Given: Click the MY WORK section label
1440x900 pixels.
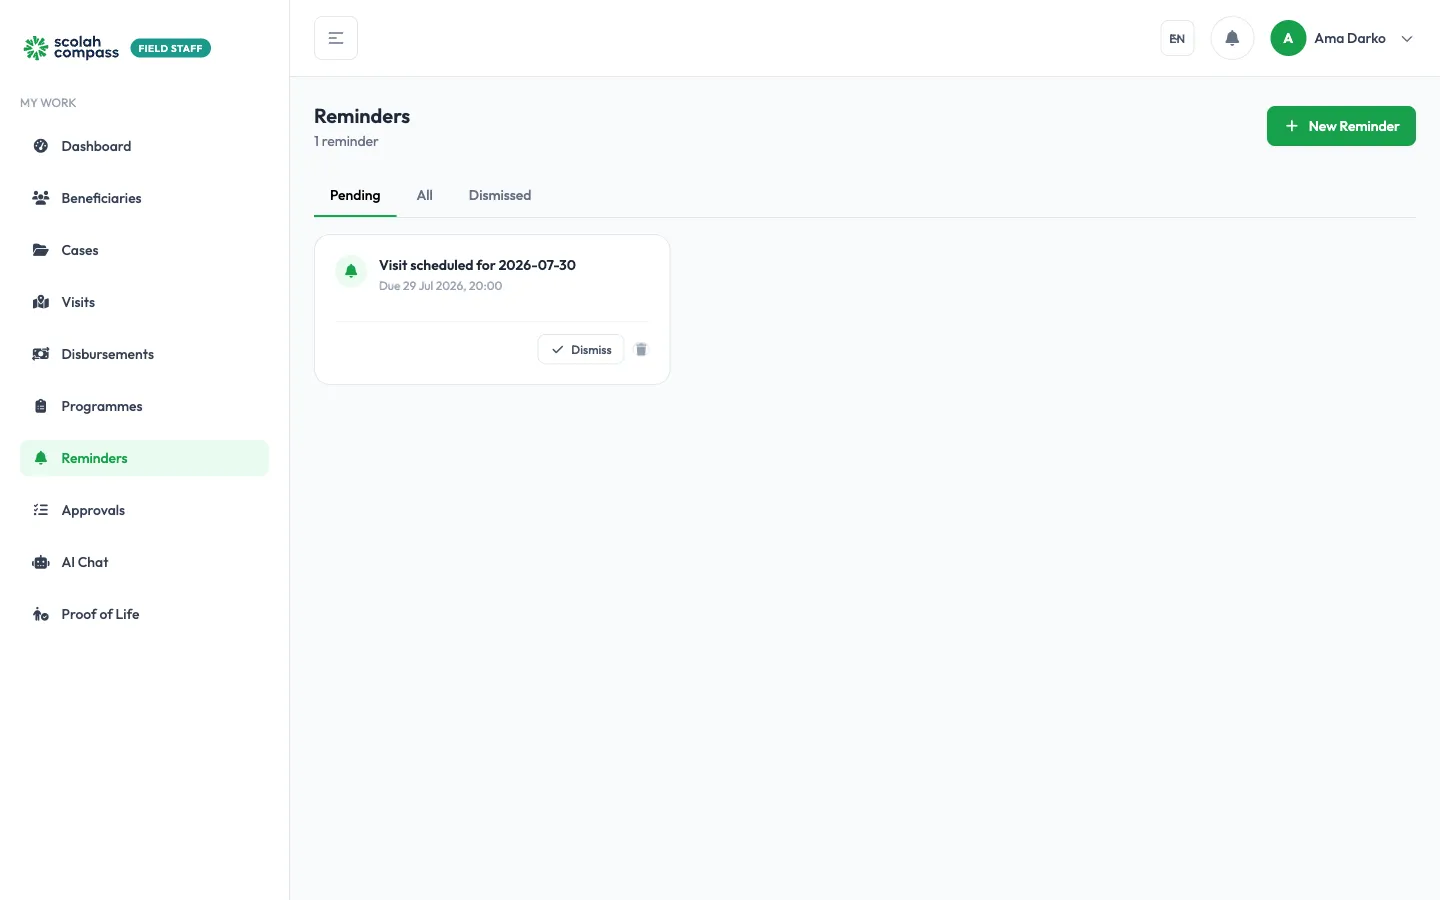Looking at the screenshot, I should pyautogui.click(x=48, y=103).
